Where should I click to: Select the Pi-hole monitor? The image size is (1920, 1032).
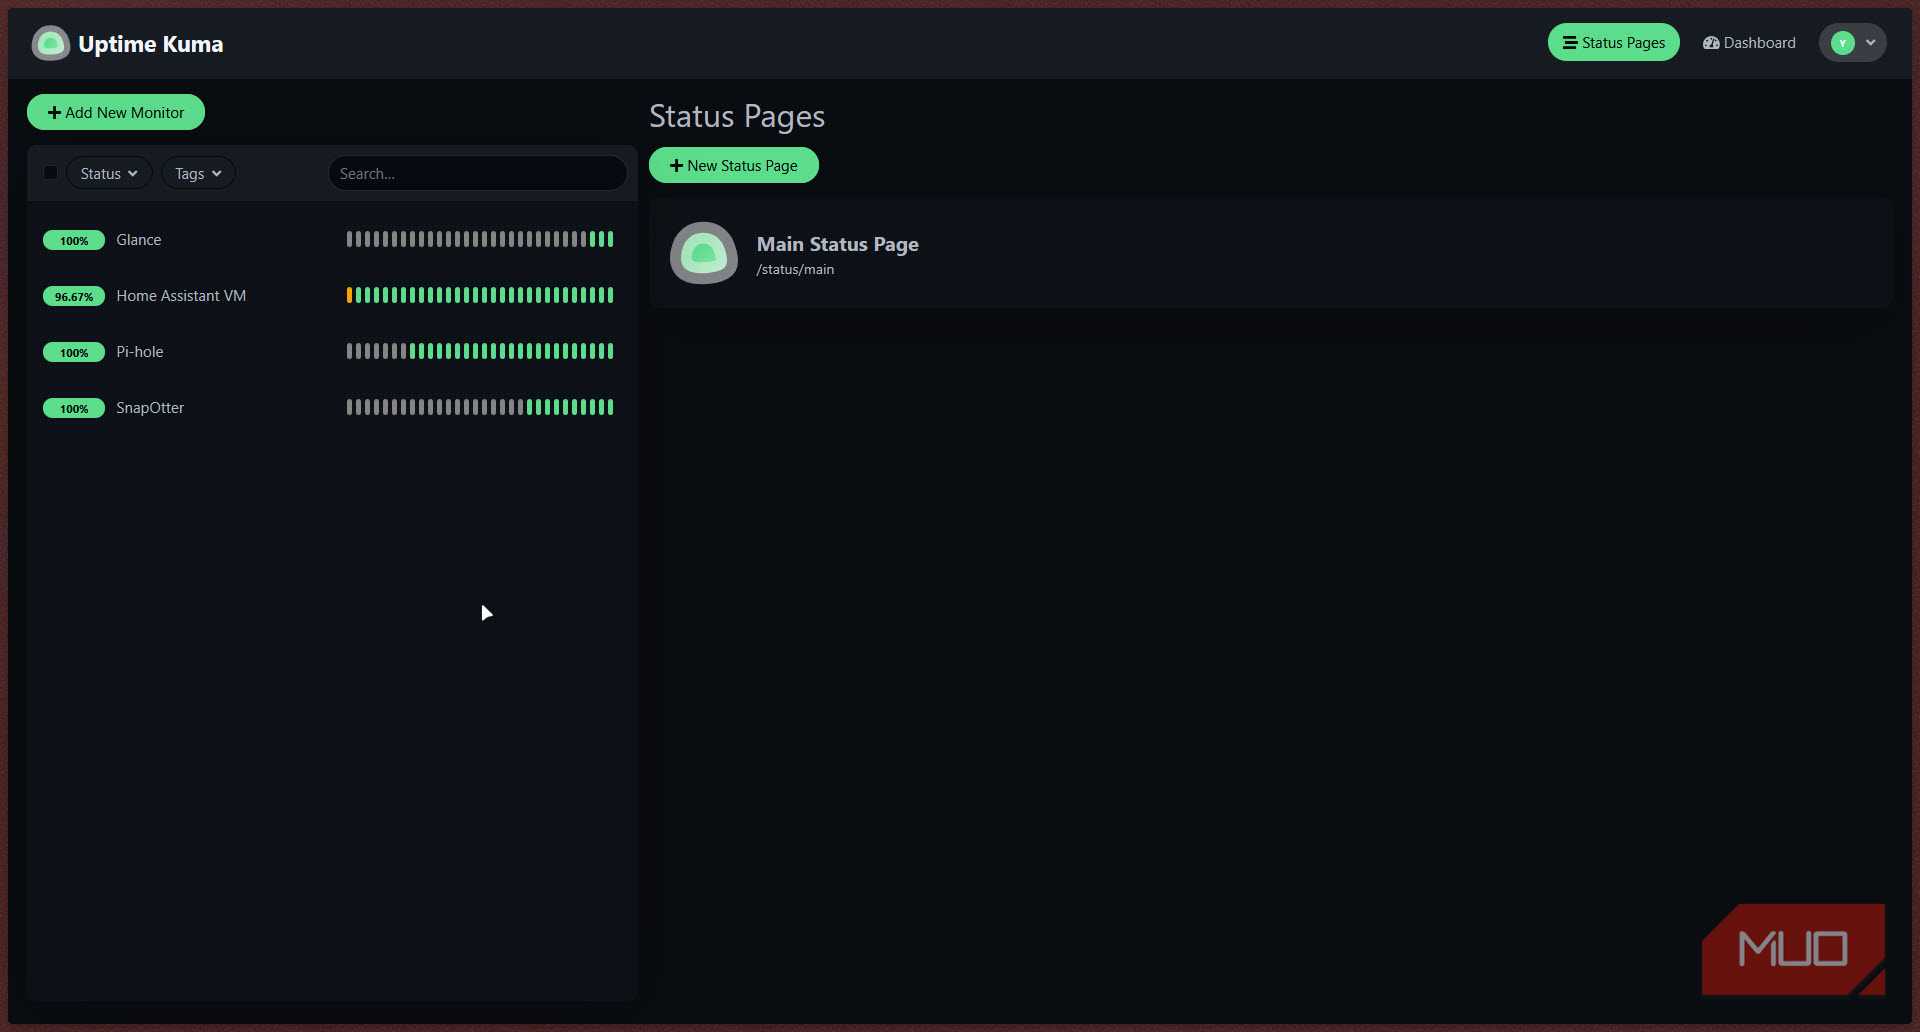tap(331, 352)
